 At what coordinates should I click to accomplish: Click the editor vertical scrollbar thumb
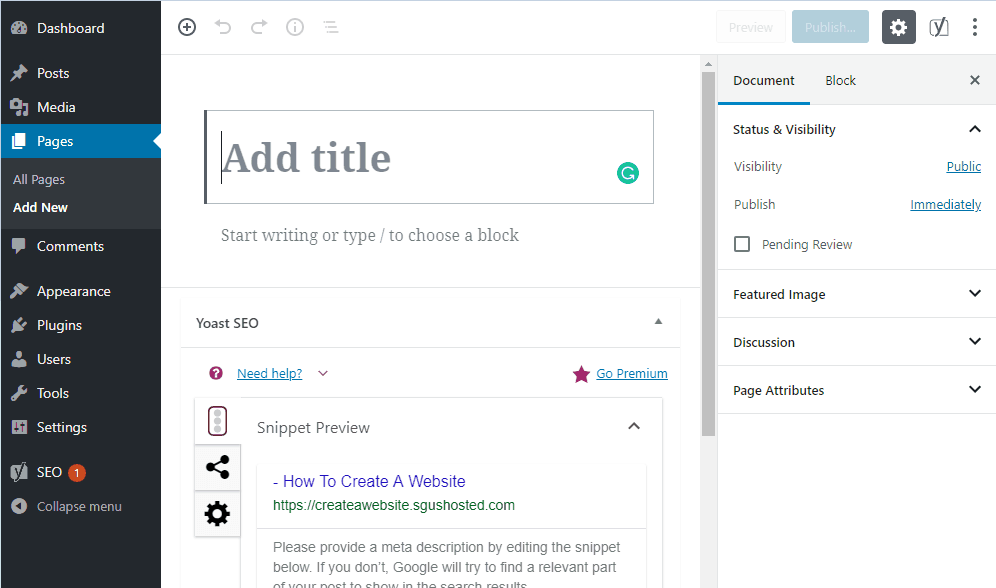pyautogui.click(x=708, y=254)
